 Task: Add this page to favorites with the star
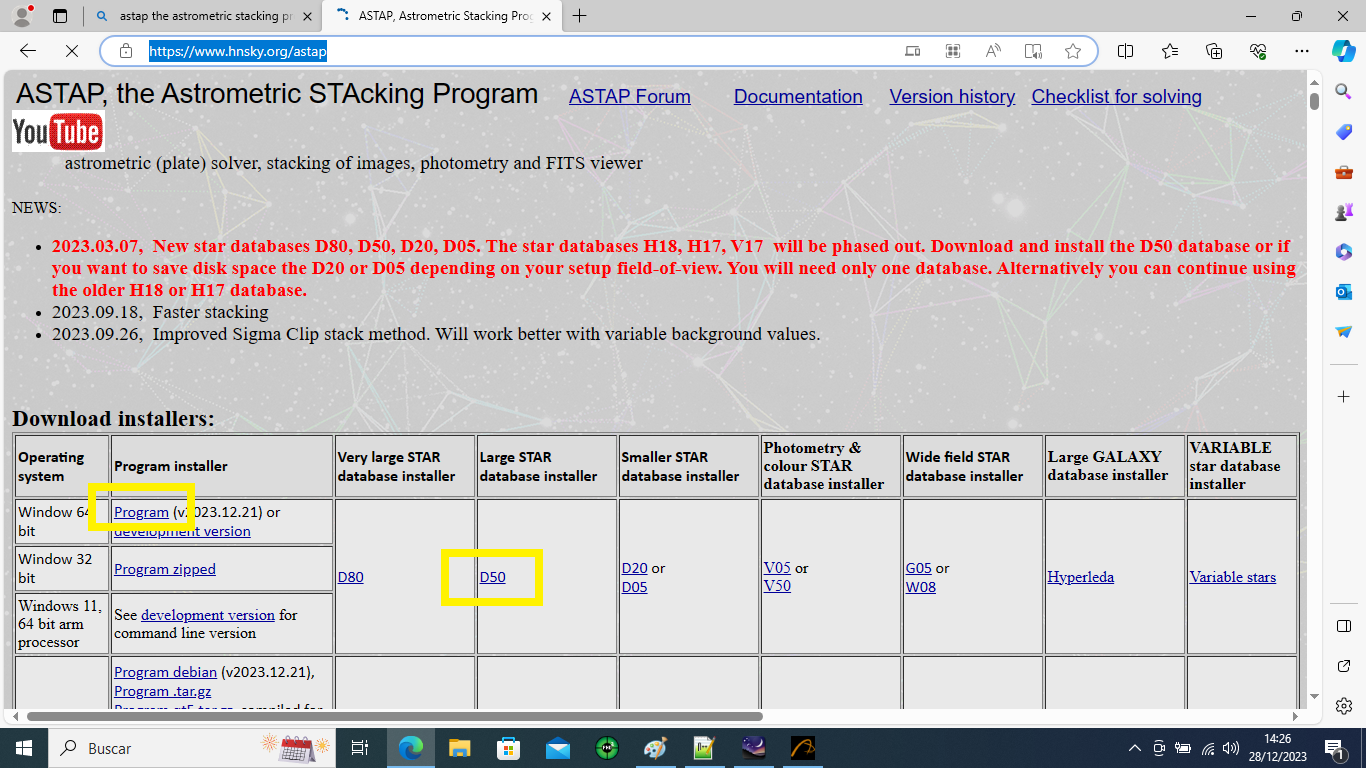pyautogui.click(x=1073, y=51)
